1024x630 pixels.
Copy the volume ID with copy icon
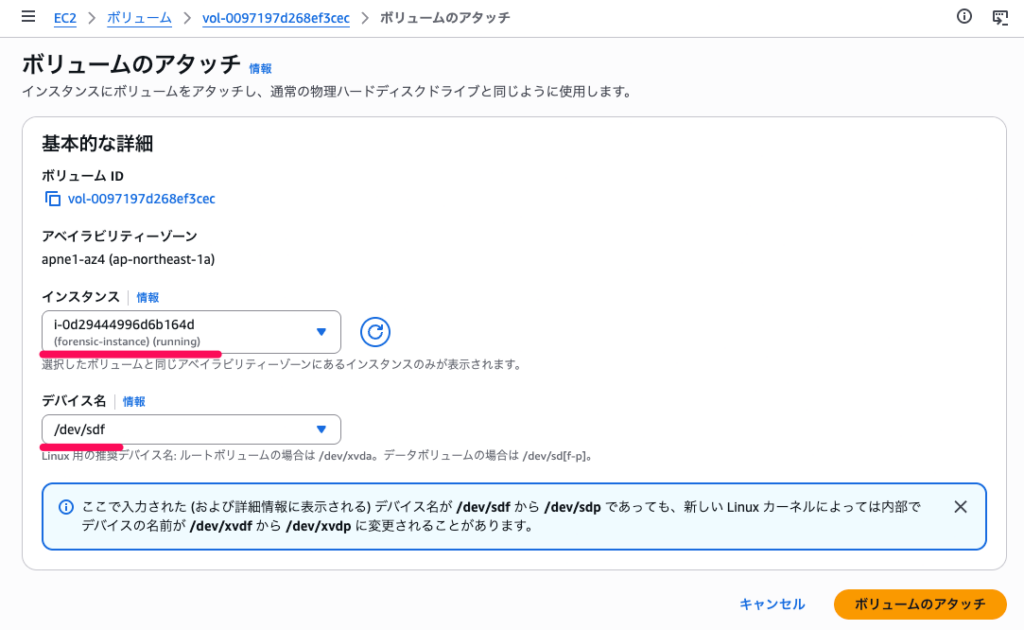(53, 199)
